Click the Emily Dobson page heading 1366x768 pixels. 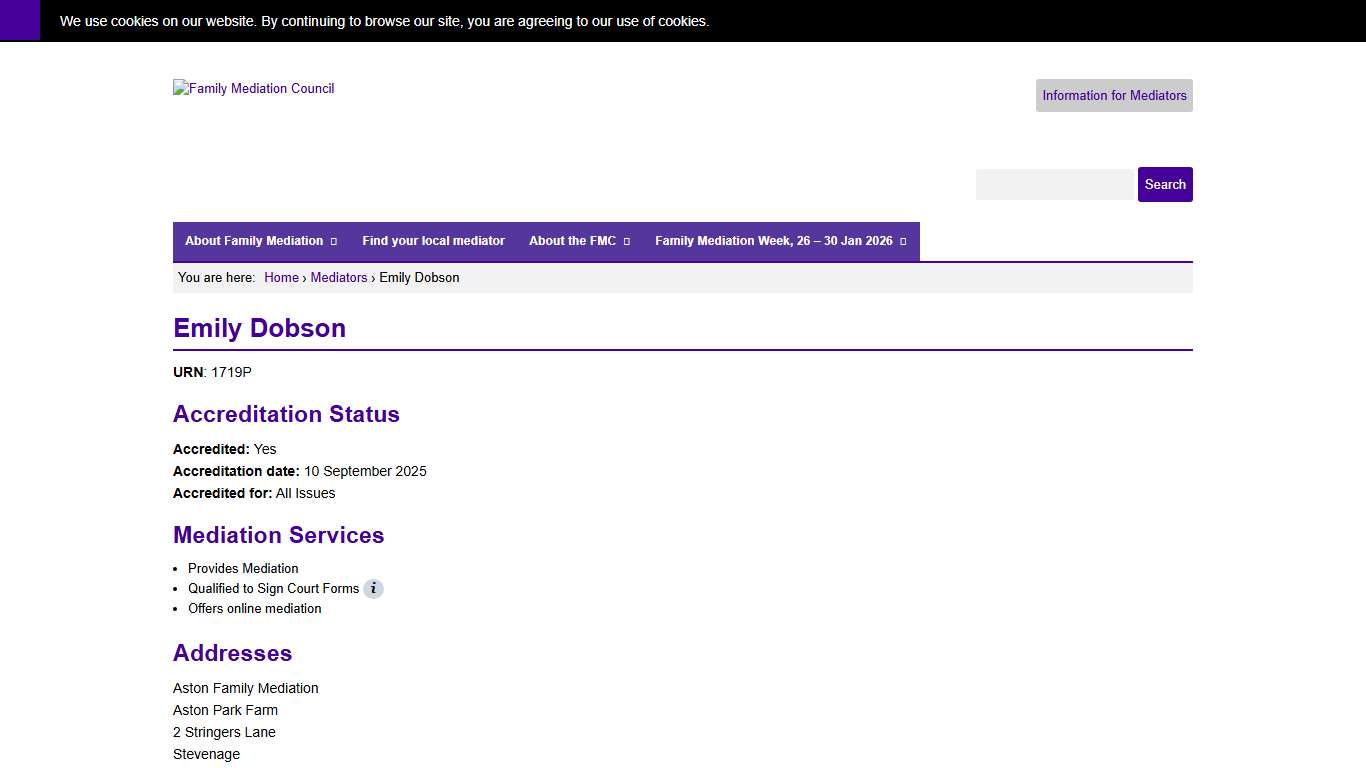pyautogui.click(x=260, y=329)
